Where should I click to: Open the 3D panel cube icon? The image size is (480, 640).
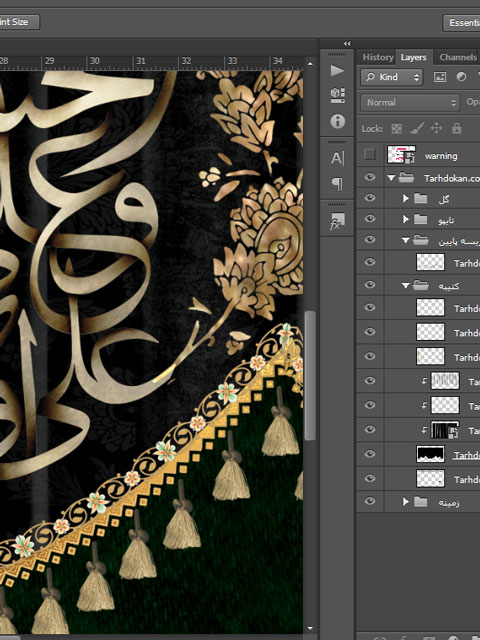337,95
